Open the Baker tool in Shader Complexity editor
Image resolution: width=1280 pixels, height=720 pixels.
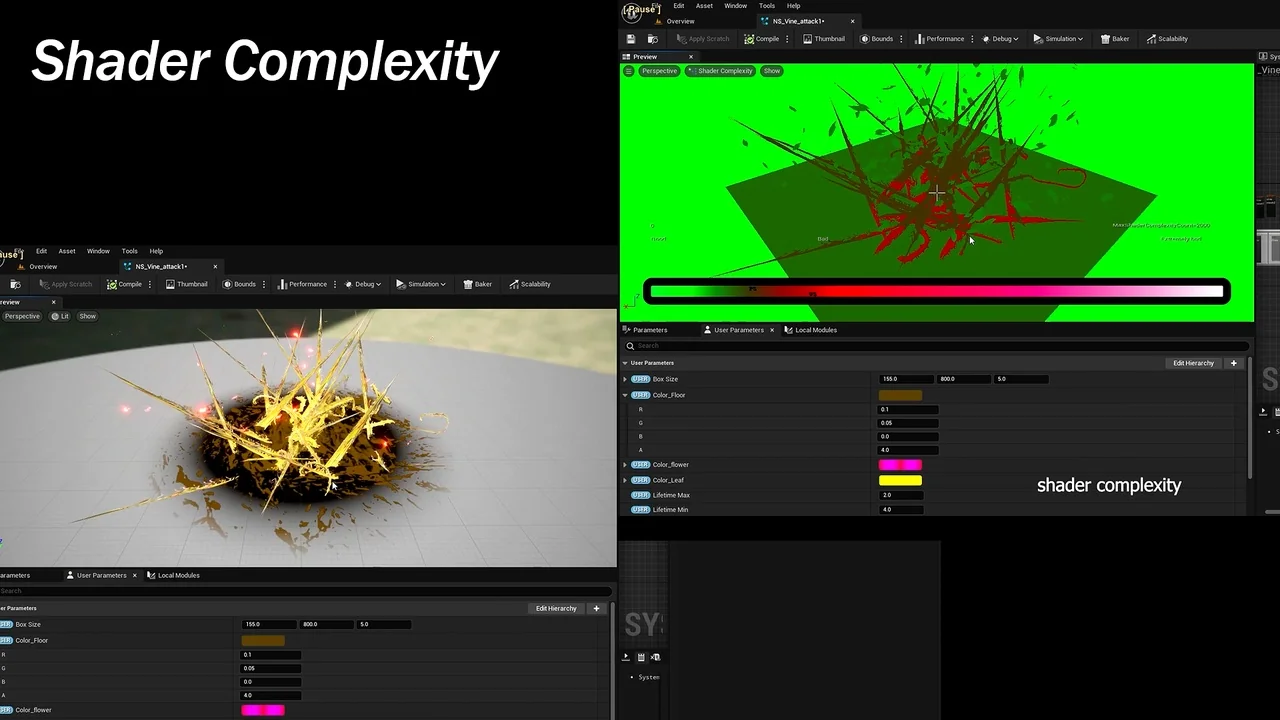point(1115,39)
